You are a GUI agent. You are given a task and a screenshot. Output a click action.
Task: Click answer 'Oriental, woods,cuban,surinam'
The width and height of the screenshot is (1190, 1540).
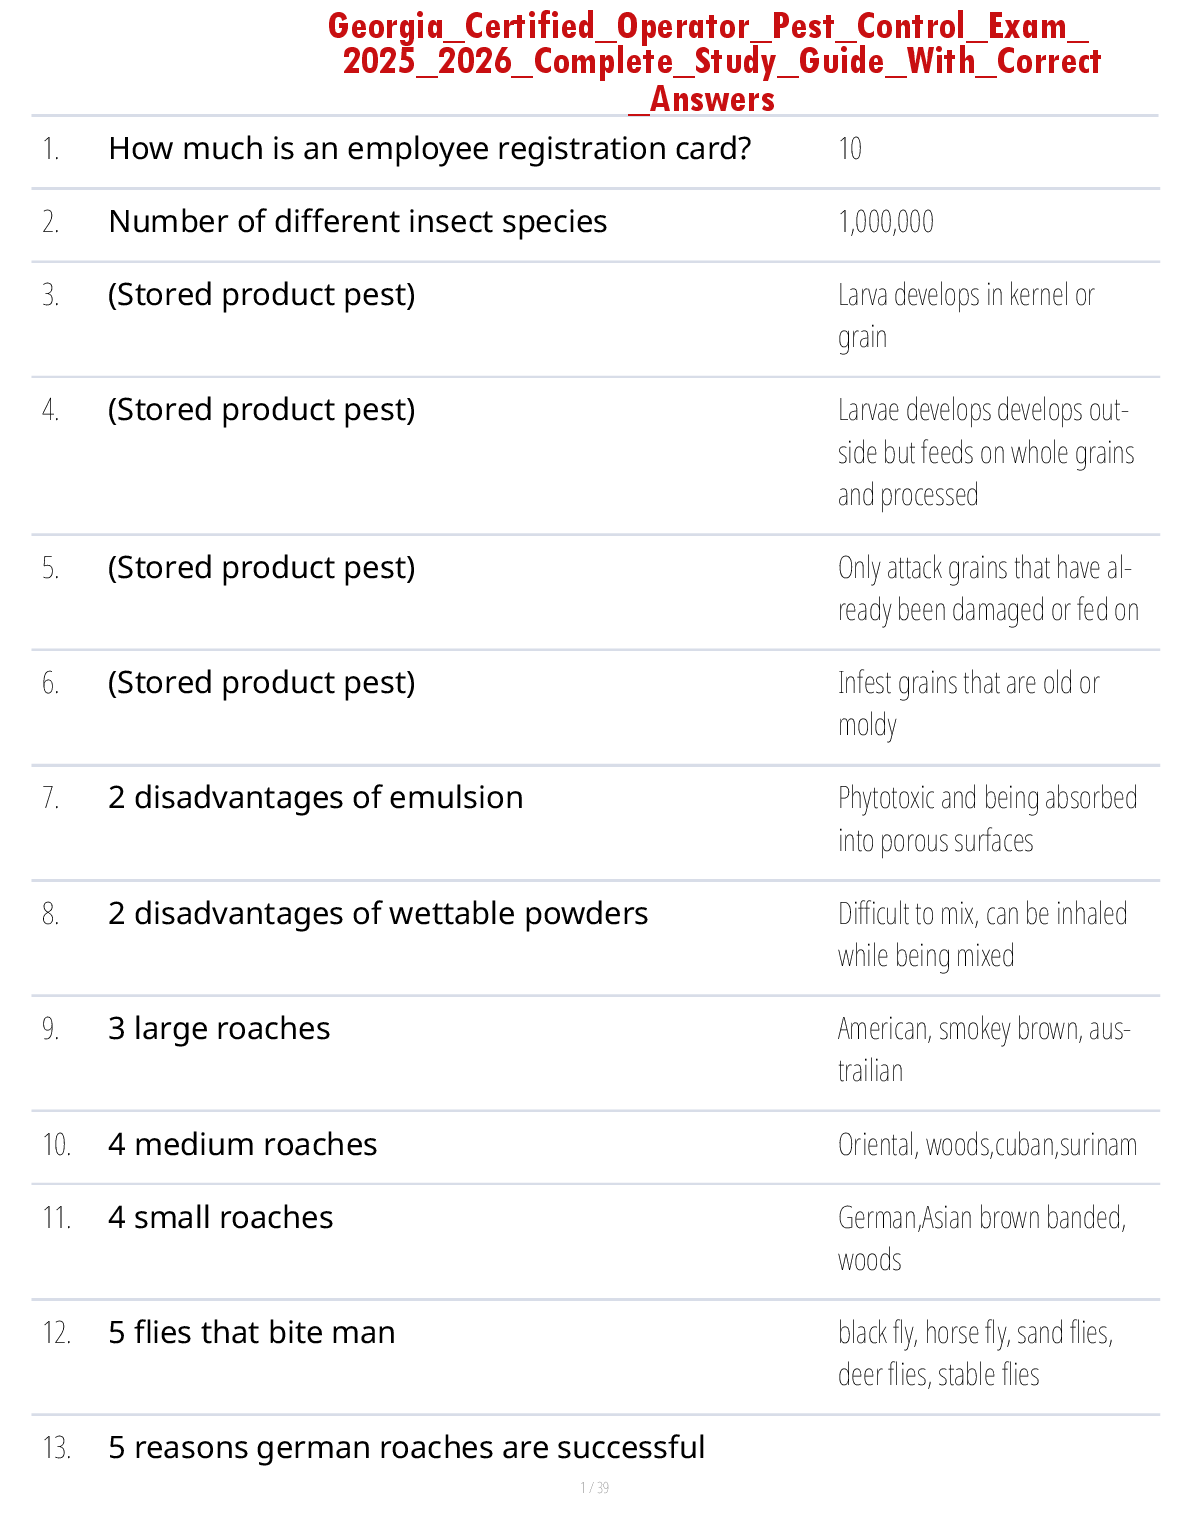coord(987,1145)
